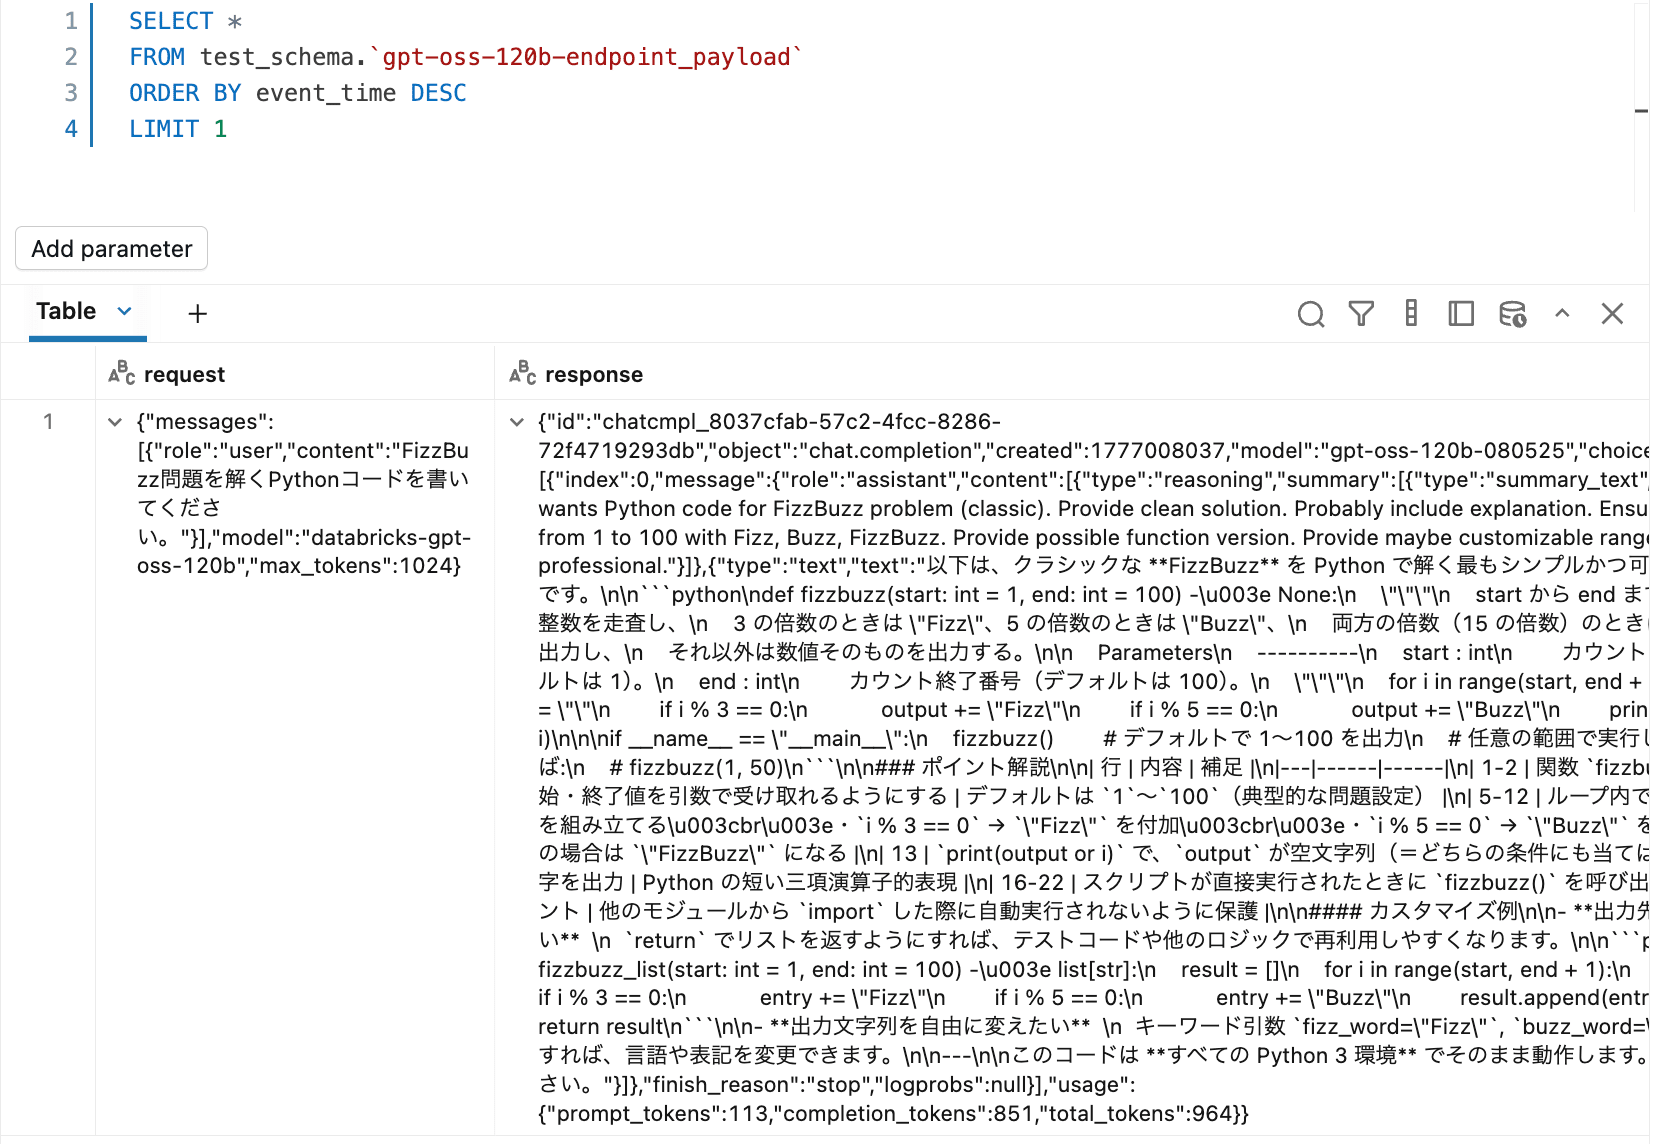
Task: Click the database history icon in results toolbar
Action: point(1511,313)
